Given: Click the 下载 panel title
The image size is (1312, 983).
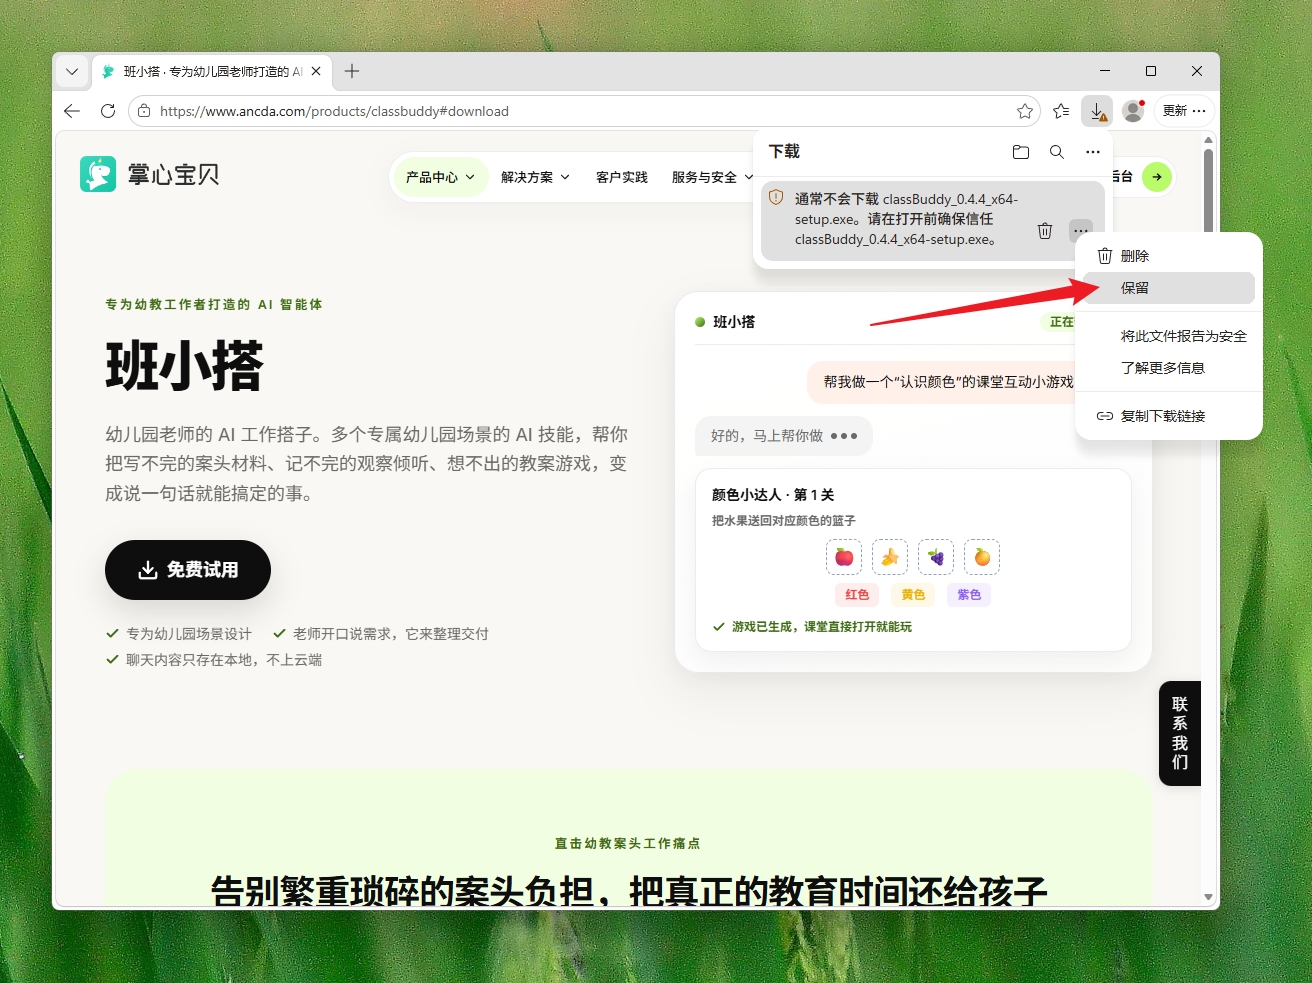Looking at the screenshot, I should pos(784,151).
